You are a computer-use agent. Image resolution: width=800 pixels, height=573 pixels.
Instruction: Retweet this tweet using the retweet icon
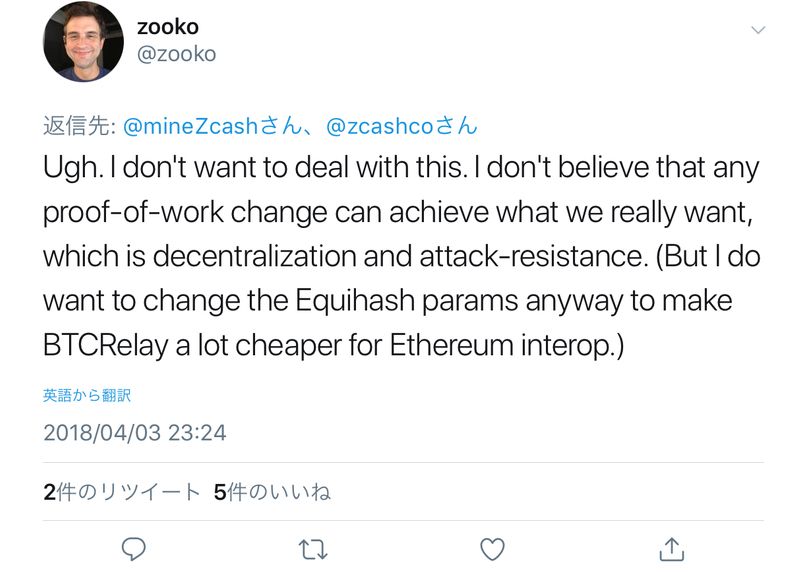[313, 548]
